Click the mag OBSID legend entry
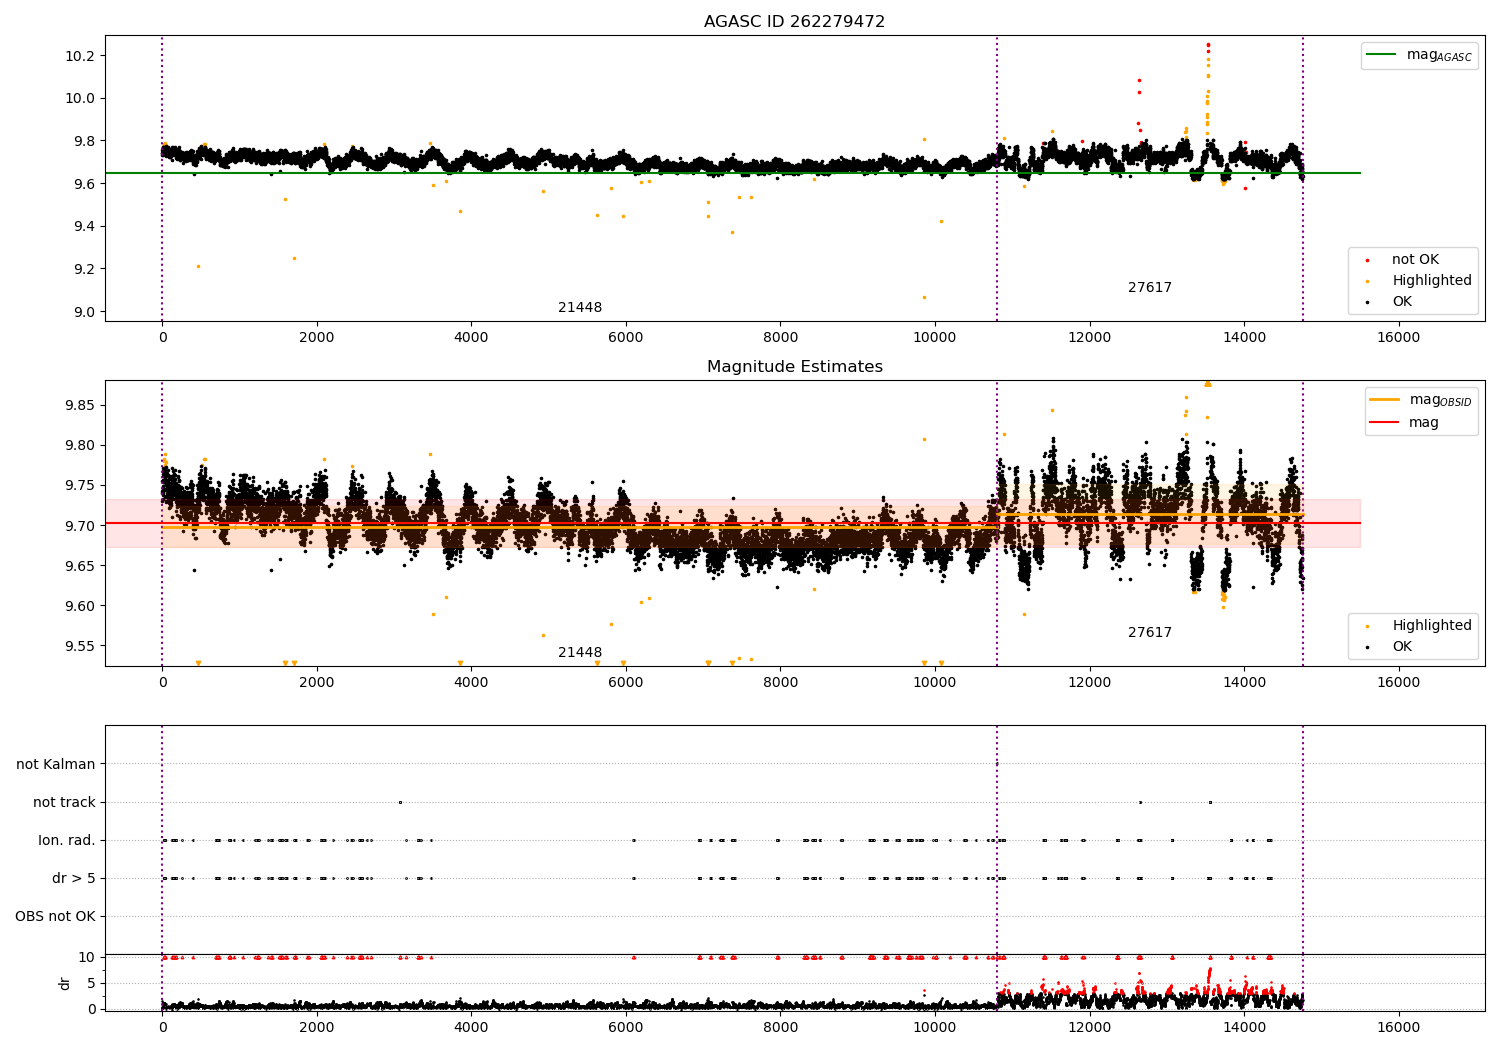Image resolution: width=1500 pixels, height=1050 pixels. 1421,400
